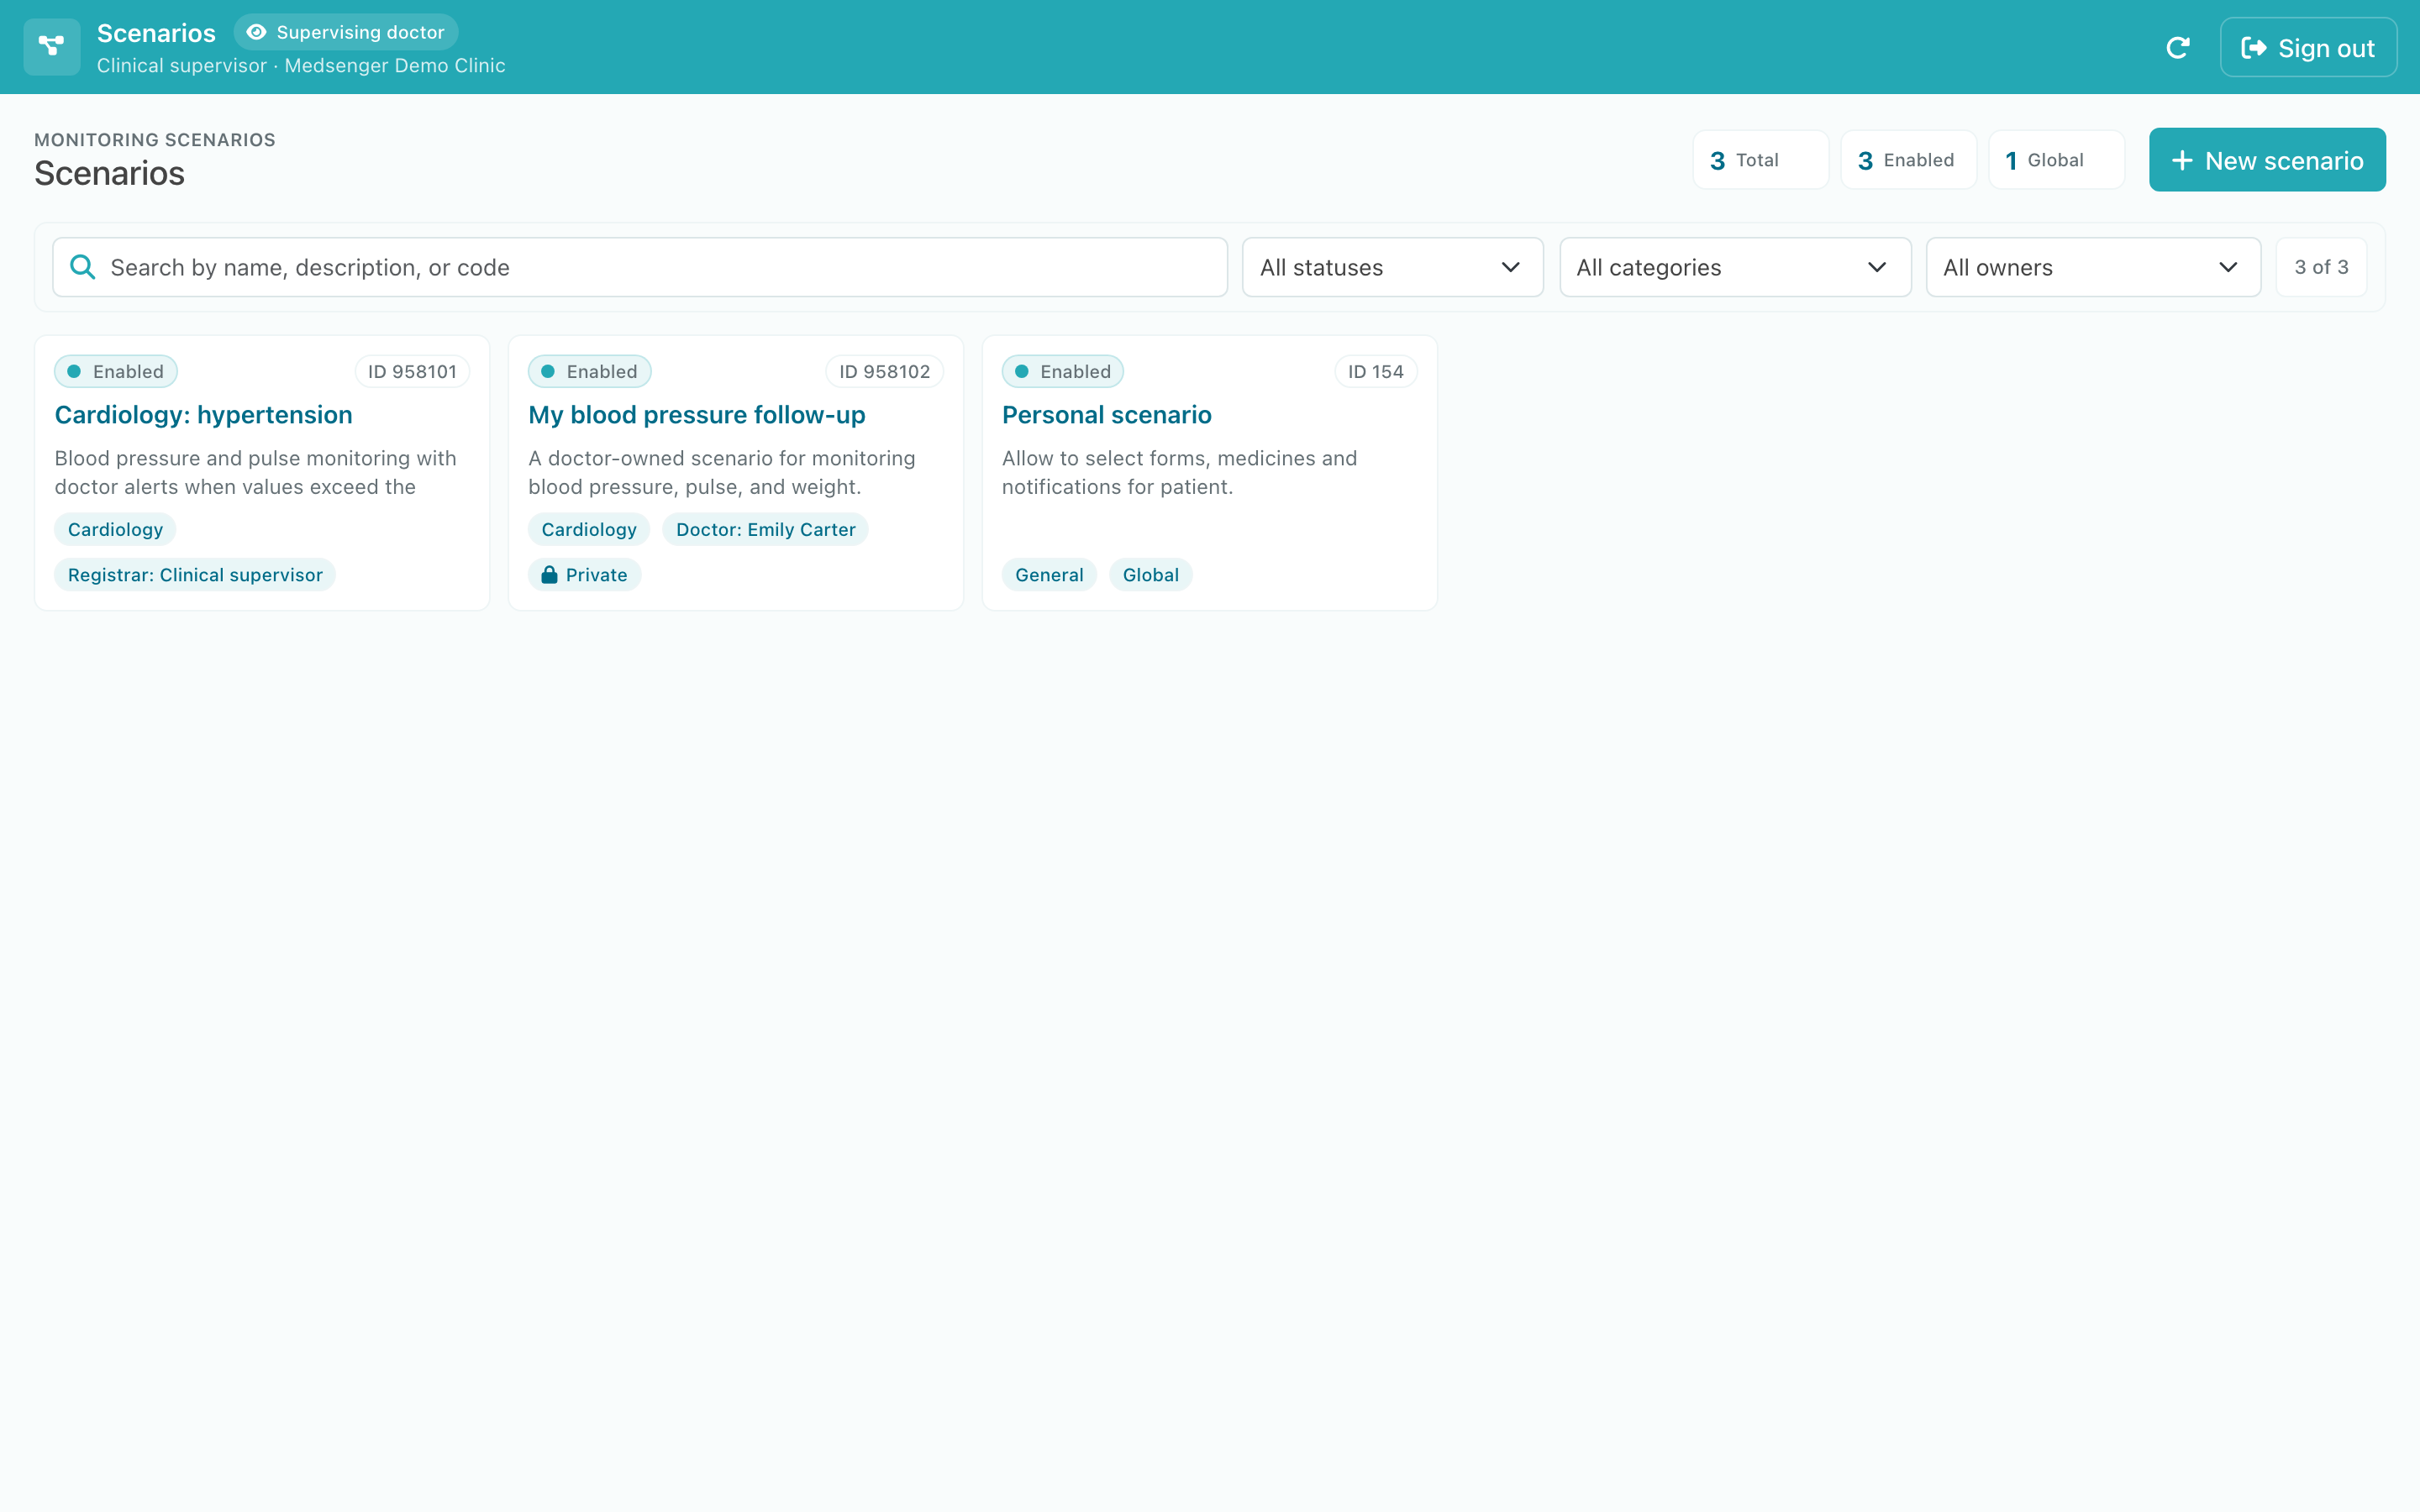Viewport: 2420px width, 1512px height.
Task: Click the Scenarios title in the header
Action: (x=156, y=33)
